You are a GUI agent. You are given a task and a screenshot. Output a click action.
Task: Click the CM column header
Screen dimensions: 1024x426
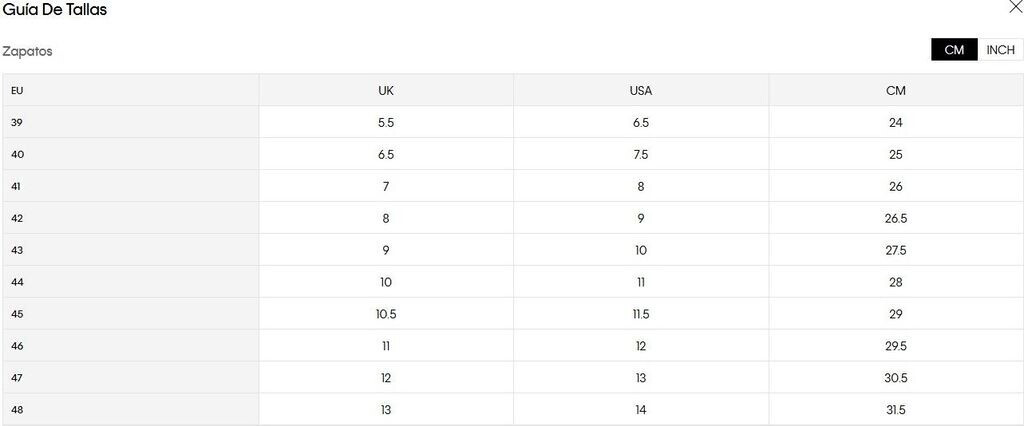click(x=896, y=90)
